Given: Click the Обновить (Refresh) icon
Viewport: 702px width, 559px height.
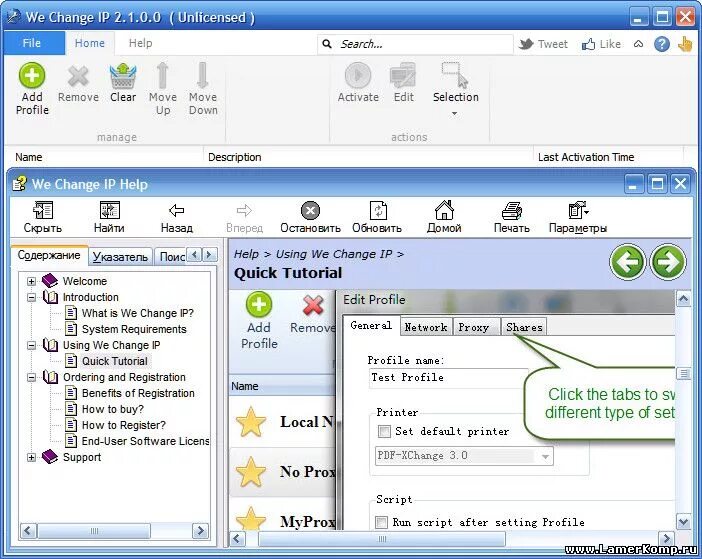Looking at the screenshot, I should (x=378, y=210).
